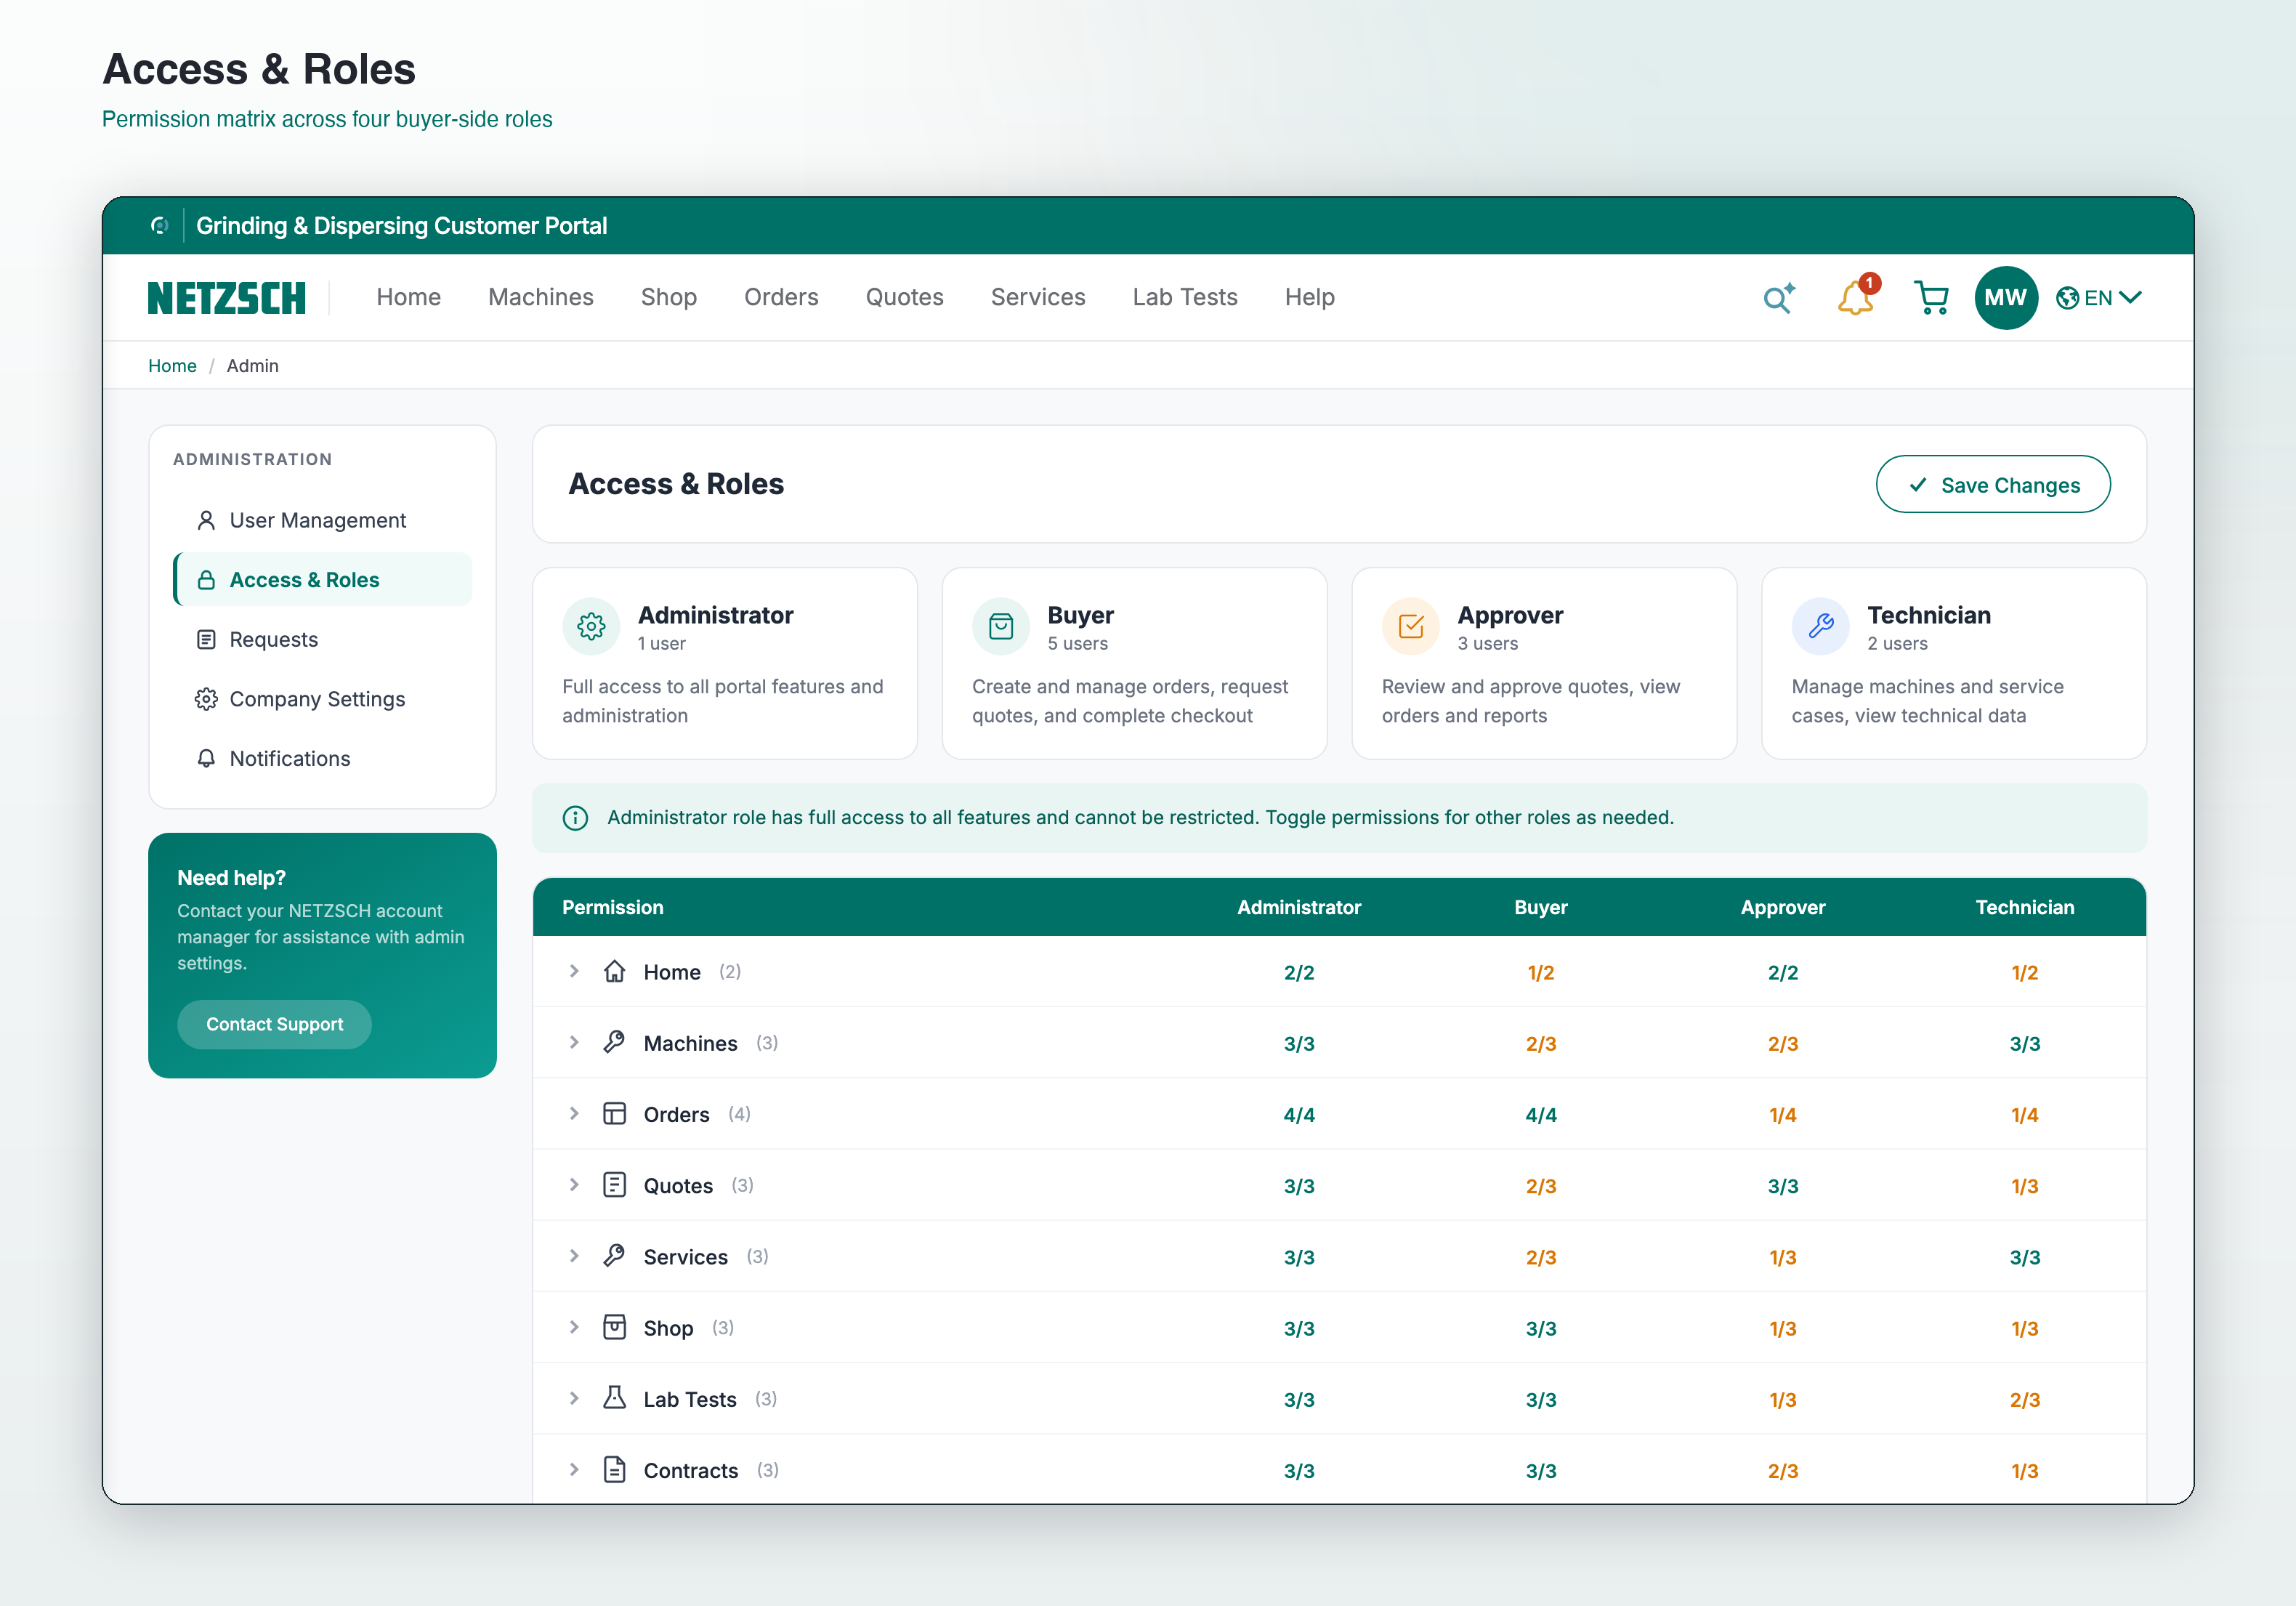Click the Company Settings gear icon
This screenshot has width=2296, height=1606.
pos(206,699)
